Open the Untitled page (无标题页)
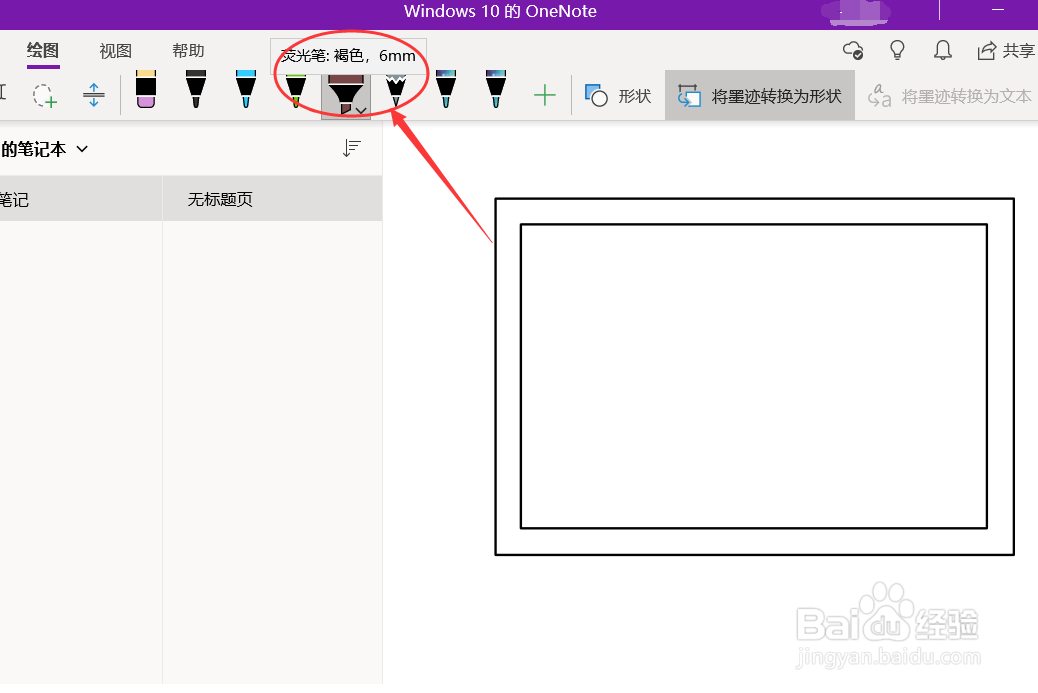Screen dimensions: 1038x693 273,199
